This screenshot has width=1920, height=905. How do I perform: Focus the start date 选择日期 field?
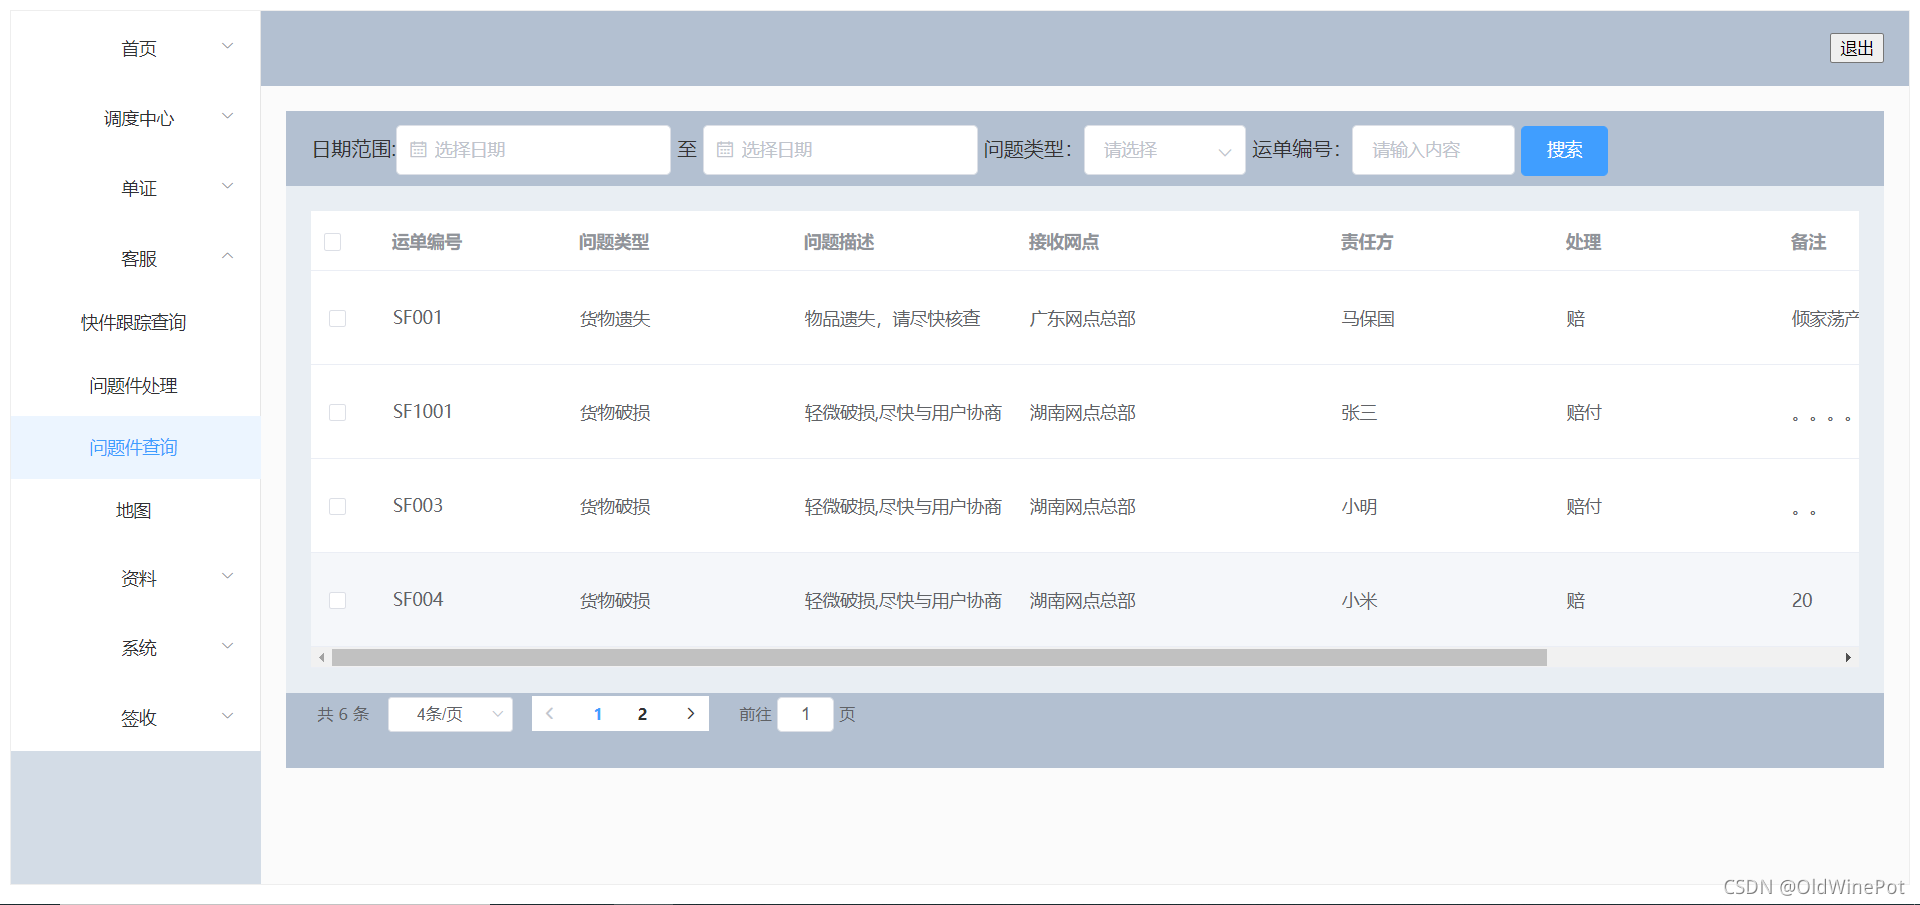[x=533, y=150]
